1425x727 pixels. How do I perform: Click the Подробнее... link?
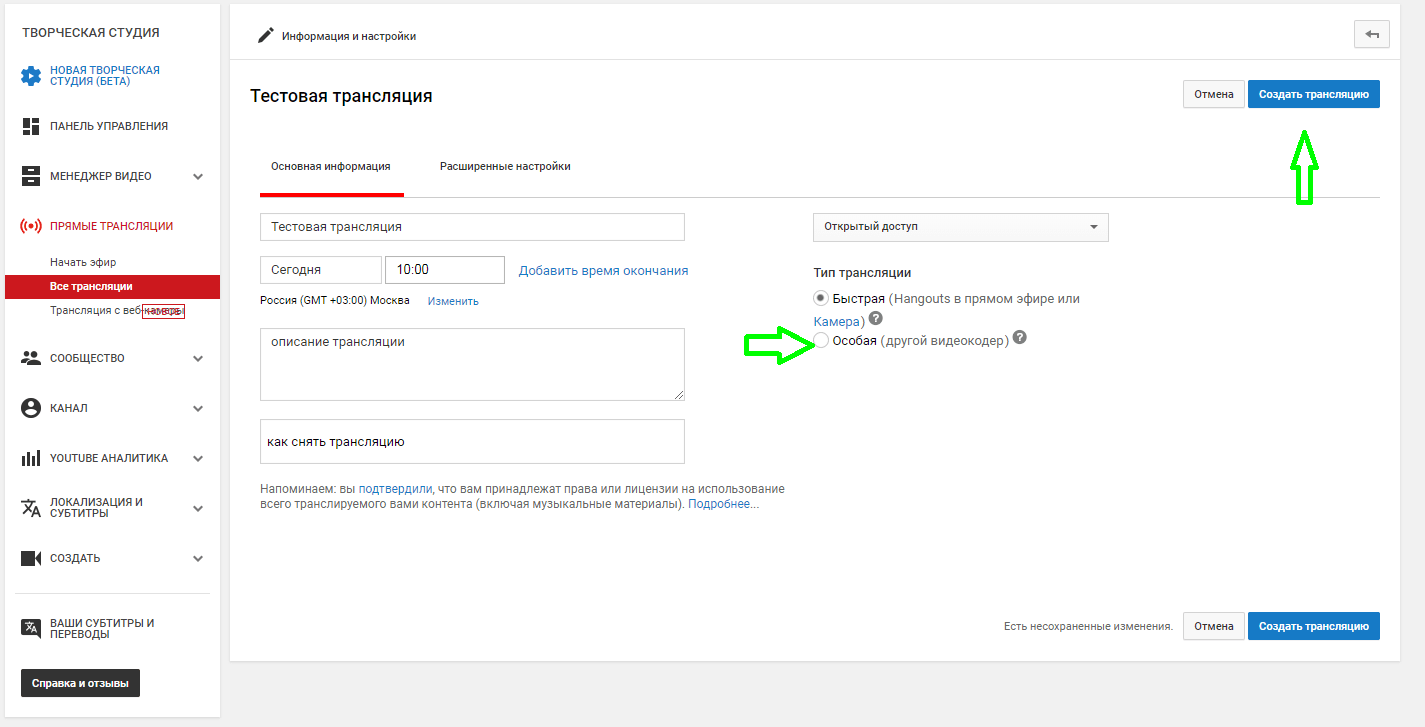click(723, 504)
